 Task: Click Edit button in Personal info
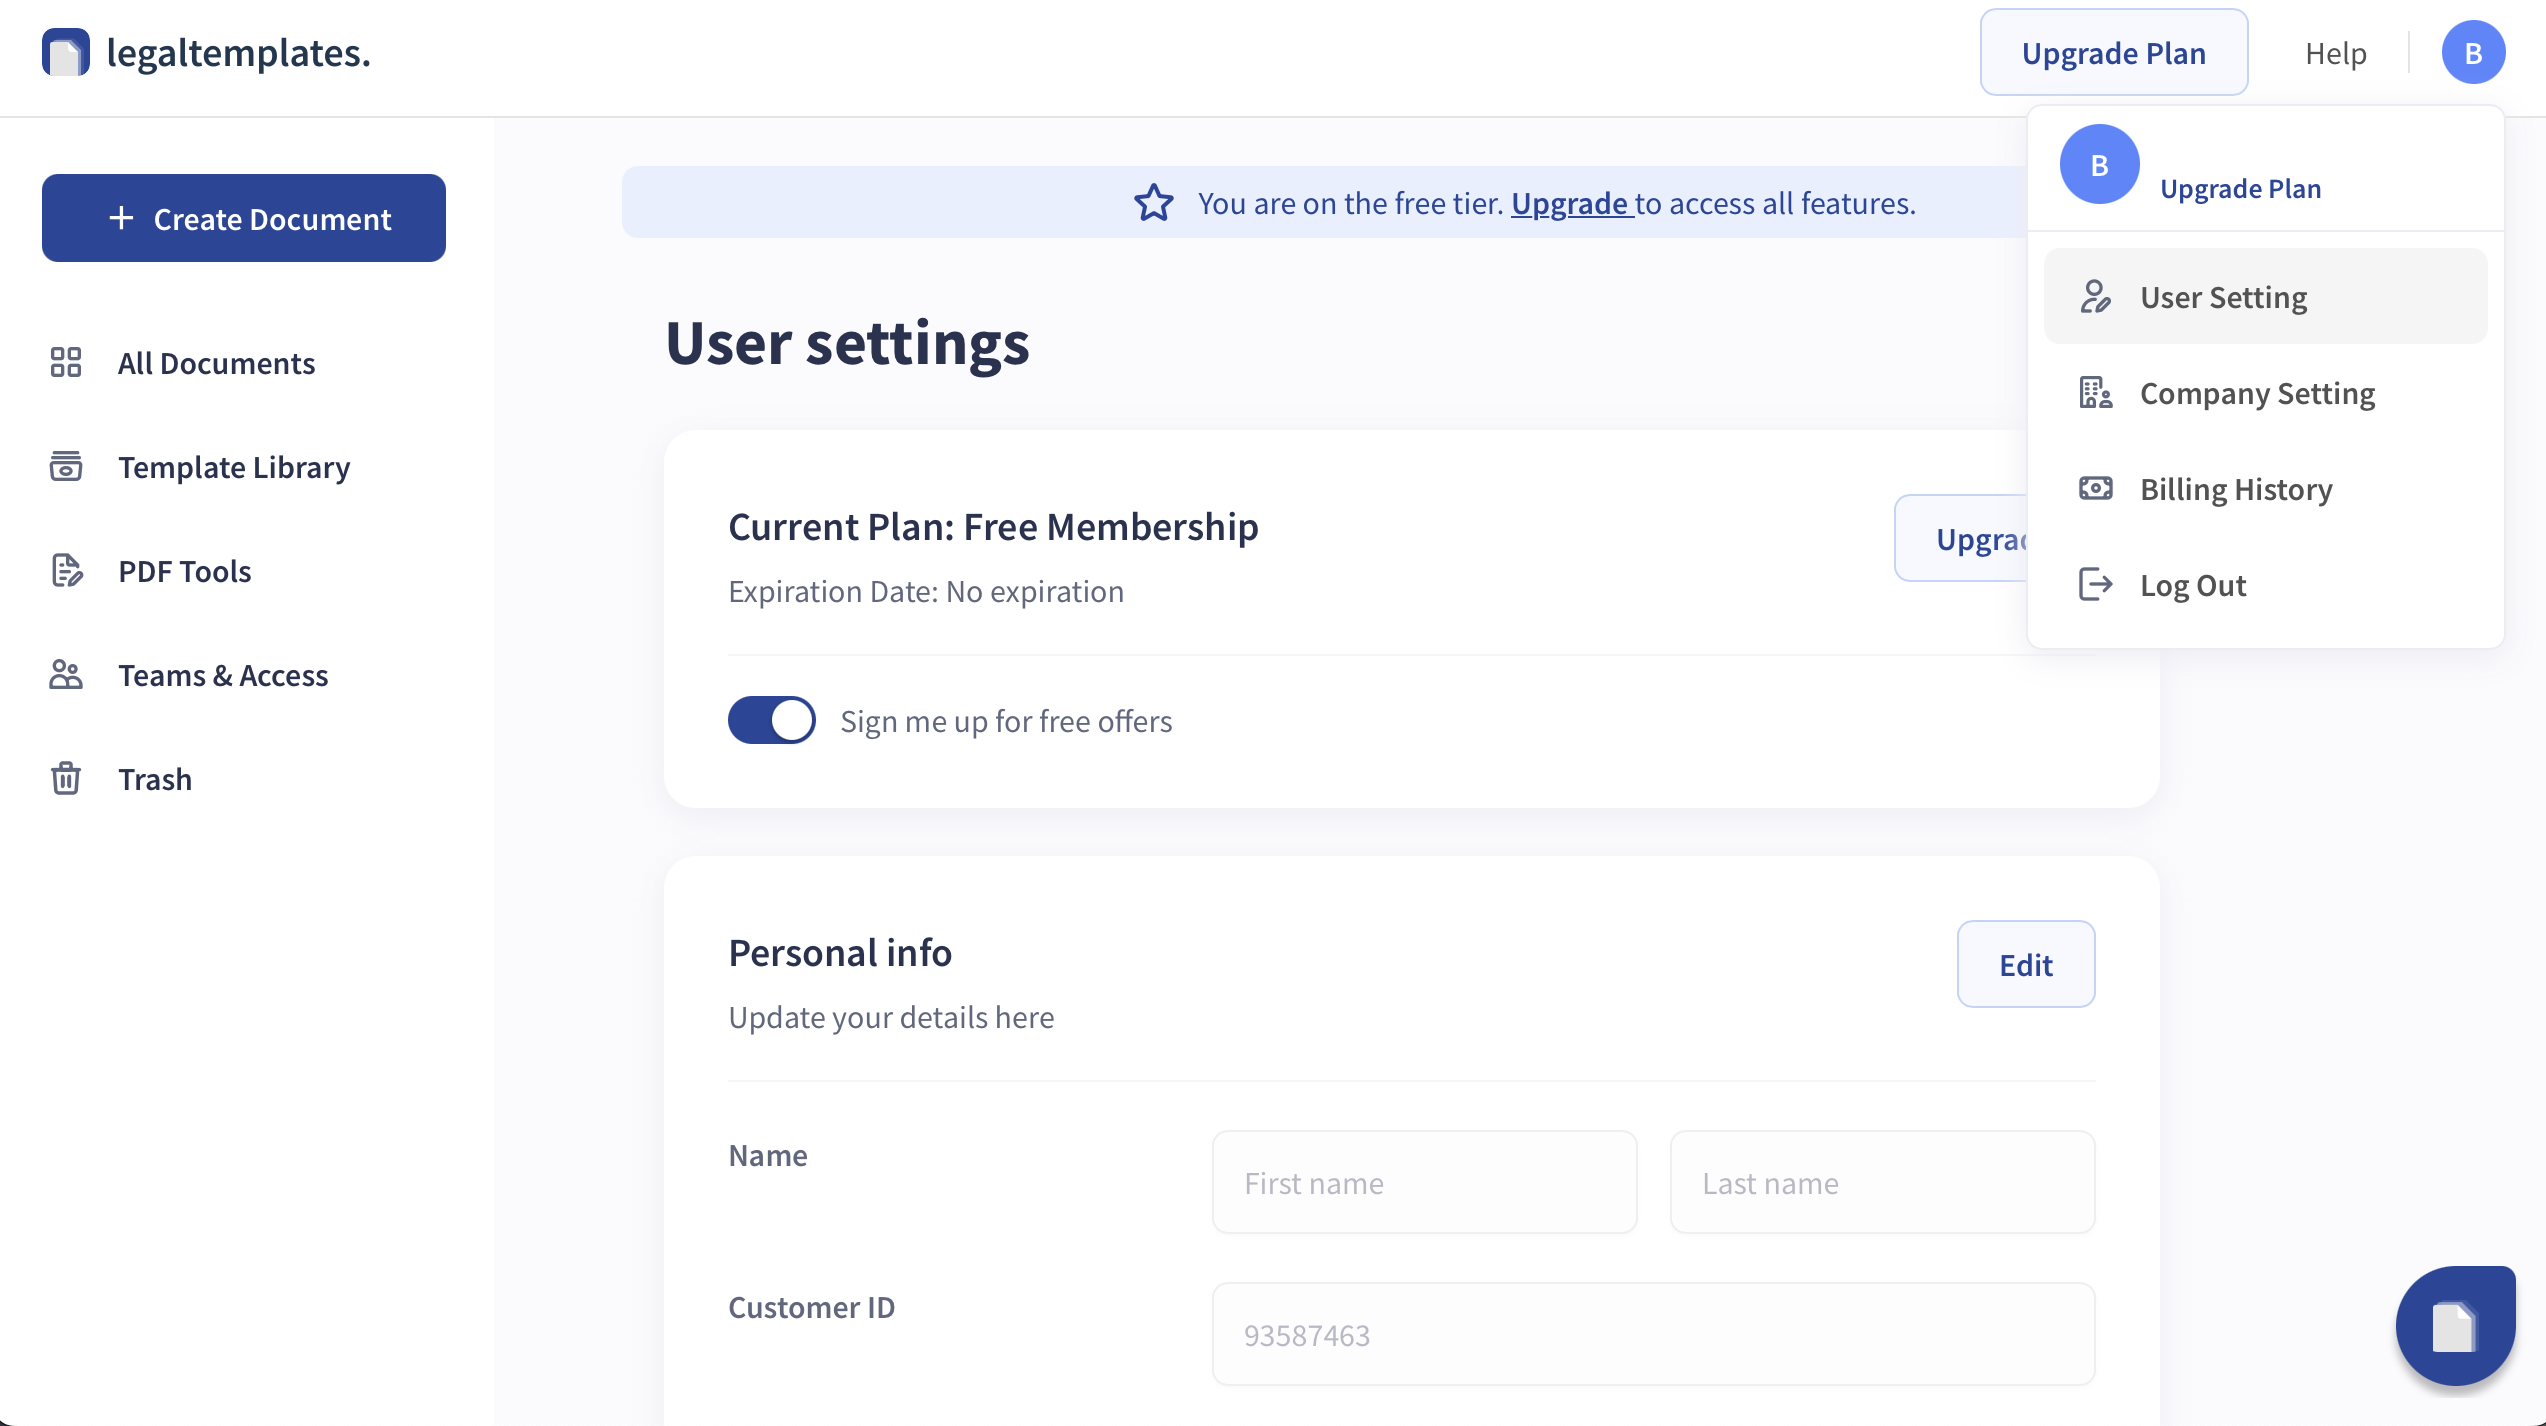click(2025, 964)
